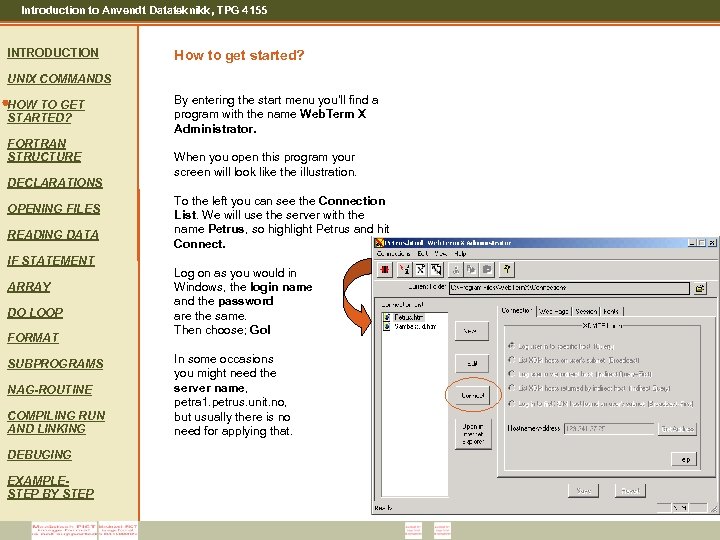Viewport: 720px width, 540px height.
Task: Open the FORTRAN STRUCTURE sidebar link
Action: coord(45,150)
